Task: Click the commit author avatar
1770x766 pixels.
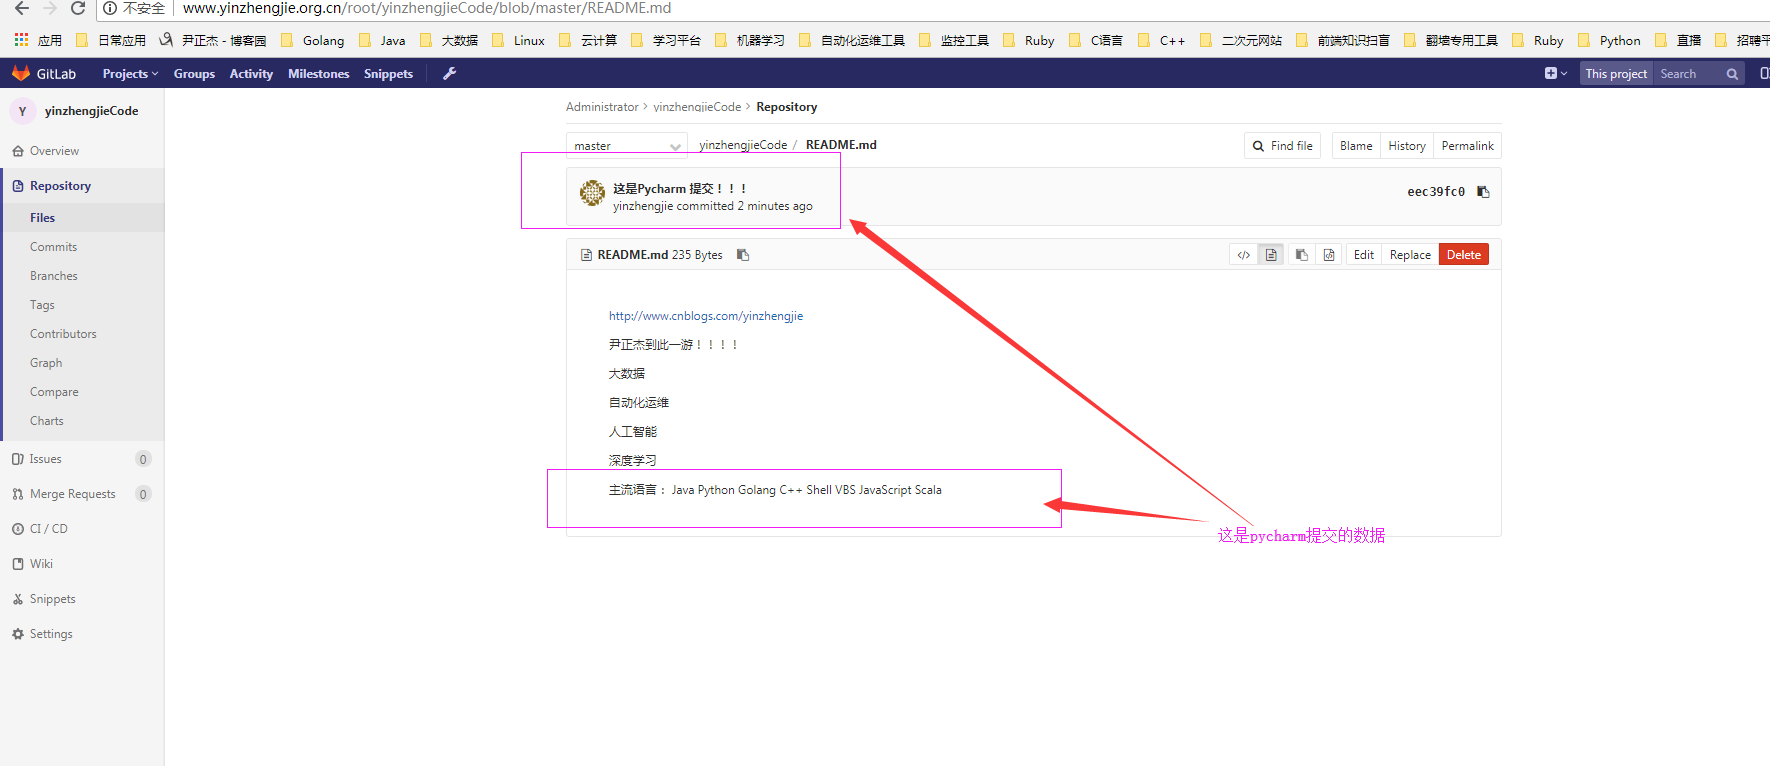Action: click(x=592, y=193)
